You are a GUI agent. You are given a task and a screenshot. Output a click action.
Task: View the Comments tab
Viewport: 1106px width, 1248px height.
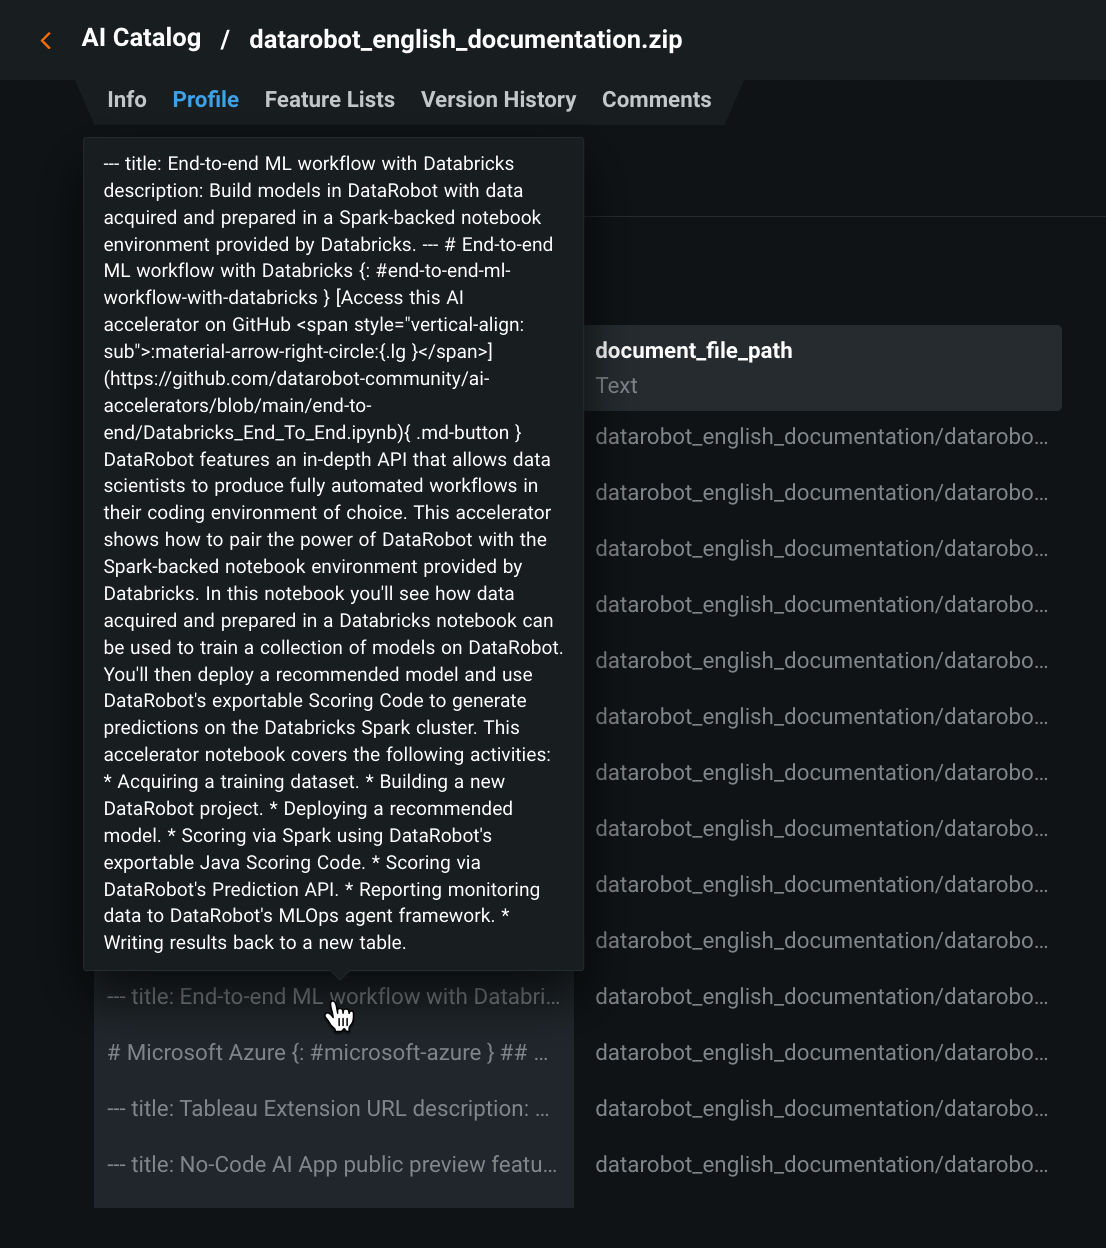pyautogui.click(x=656, y=100)
